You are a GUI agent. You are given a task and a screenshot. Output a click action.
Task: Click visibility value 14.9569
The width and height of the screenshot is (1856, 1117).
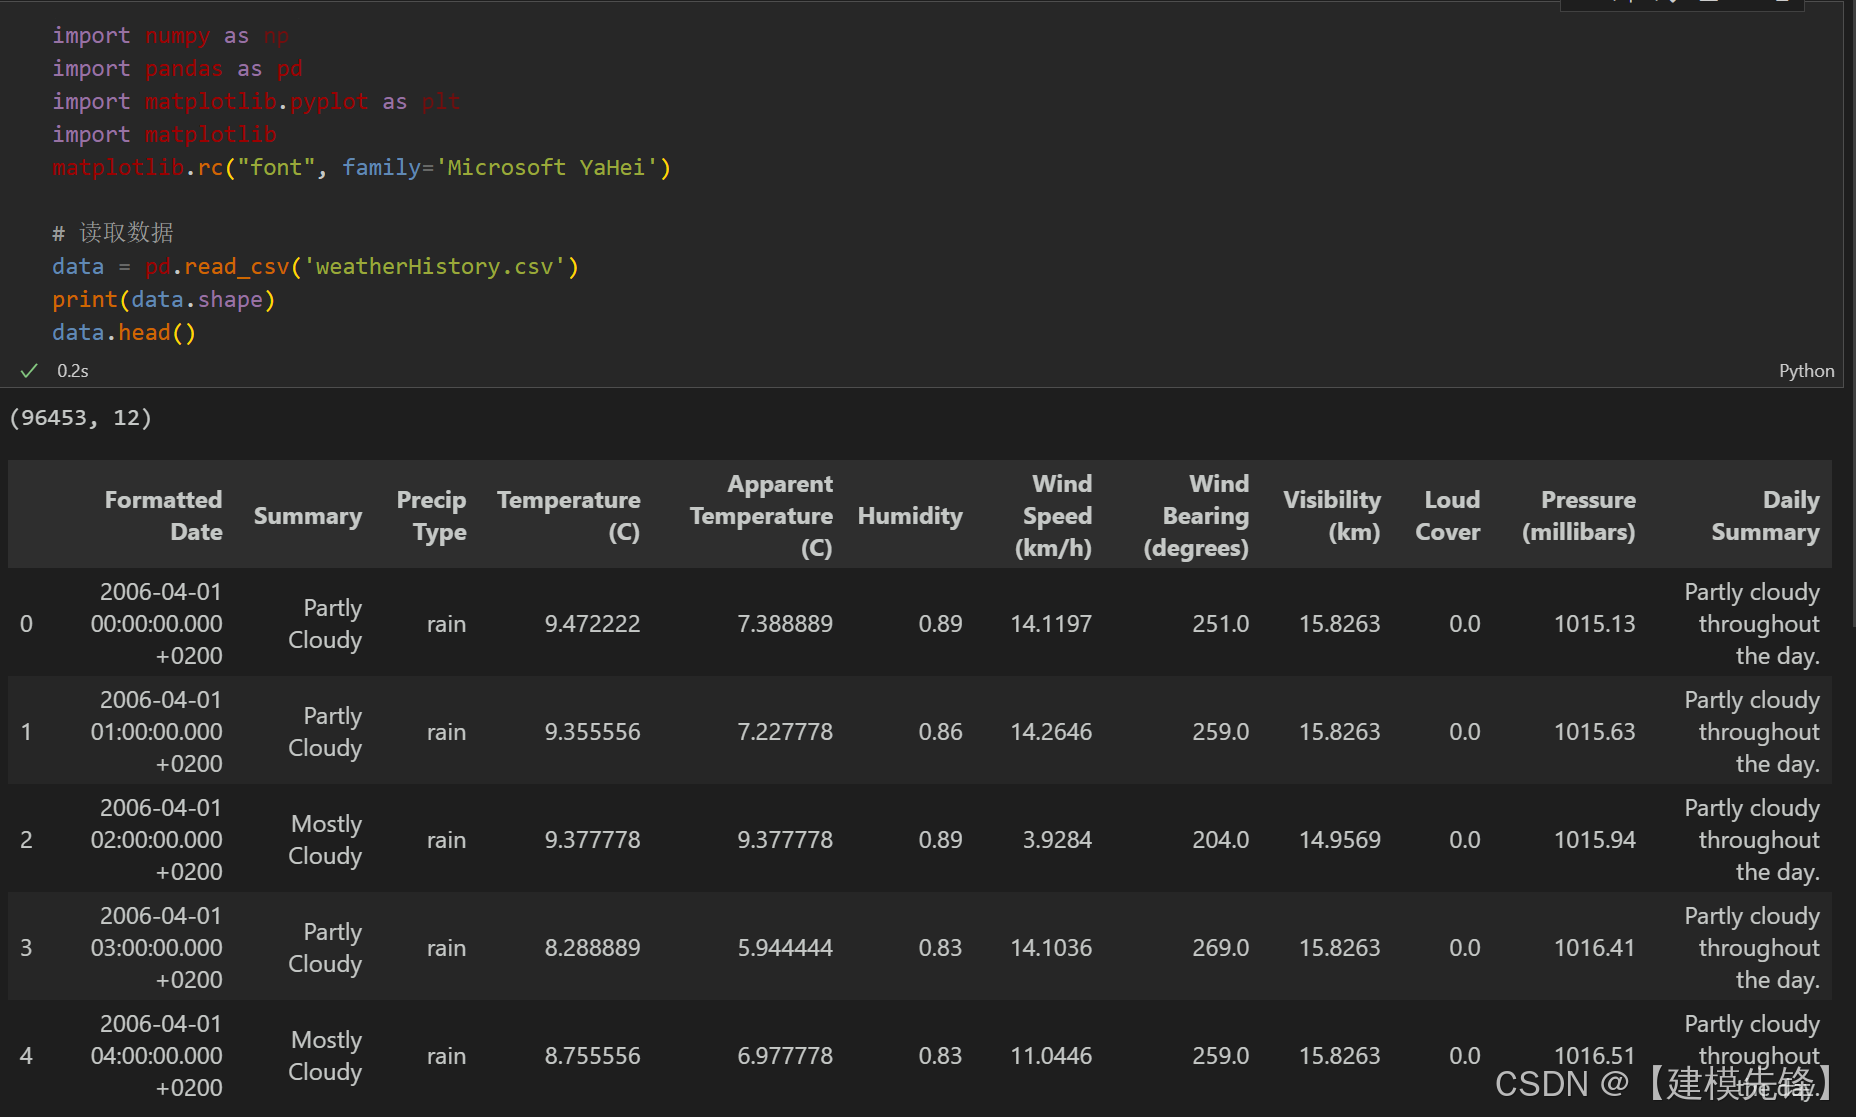1339,840
